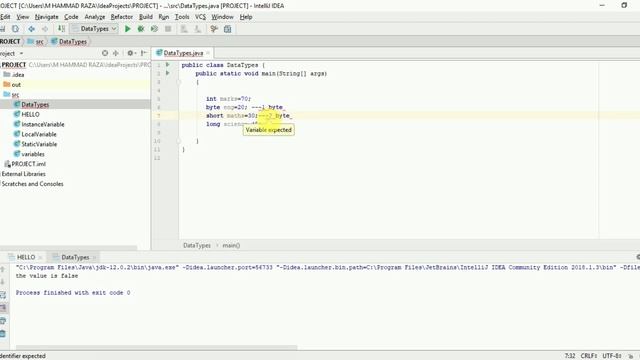Select the out folder in project tree
The height and width of the screenshot is (360, 640).
(12, 84)
